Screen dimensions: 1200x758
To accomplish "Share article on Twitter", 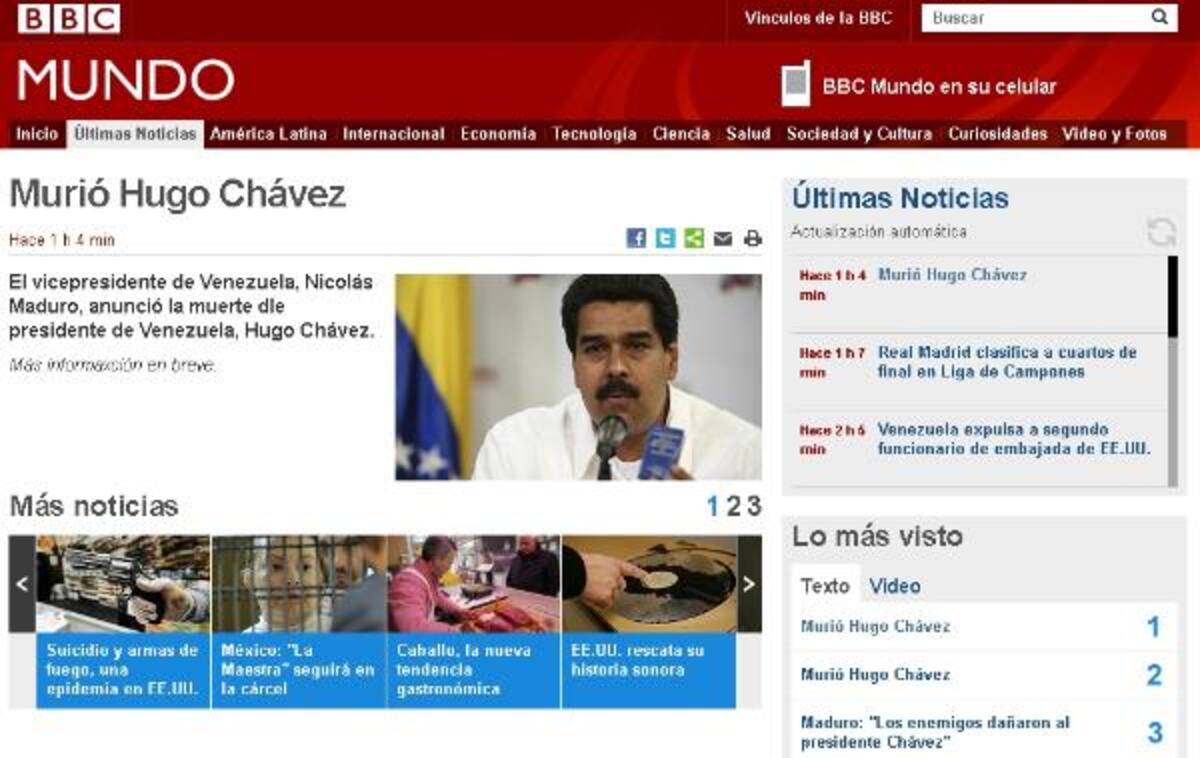I will 665,238.
